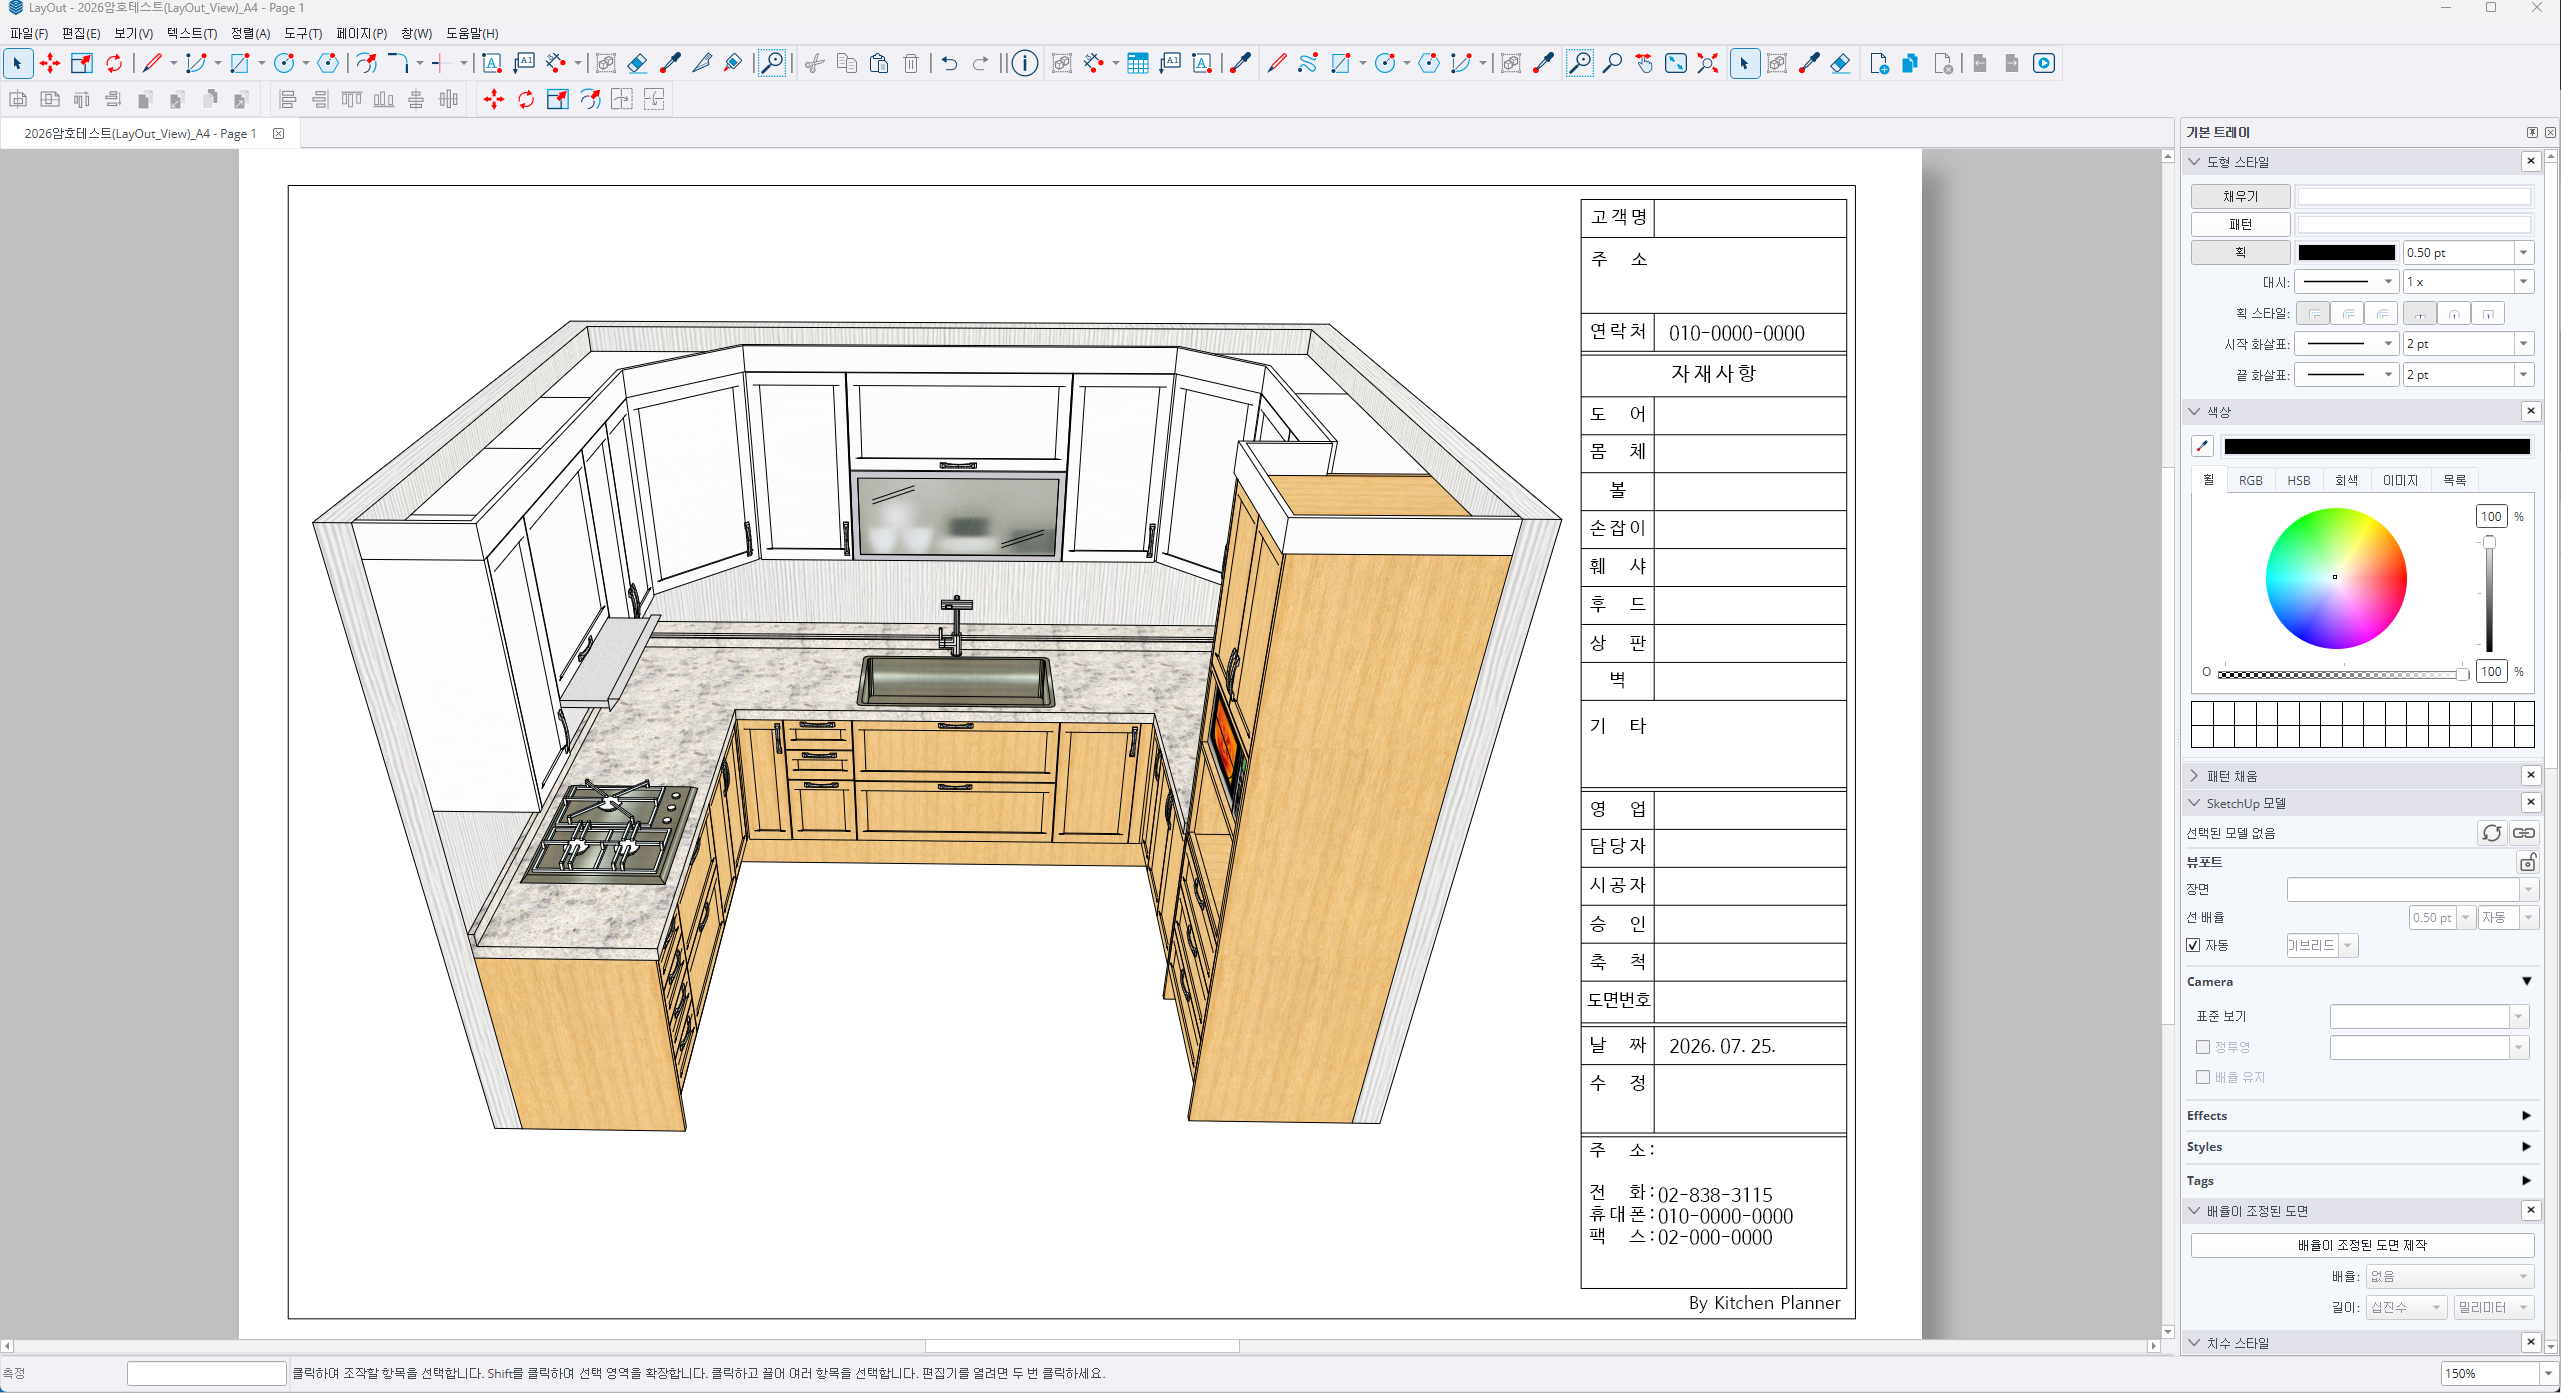2561x1393 pixels.
Task: Expand the Styles section
Action: [x=2358, y=1147]
